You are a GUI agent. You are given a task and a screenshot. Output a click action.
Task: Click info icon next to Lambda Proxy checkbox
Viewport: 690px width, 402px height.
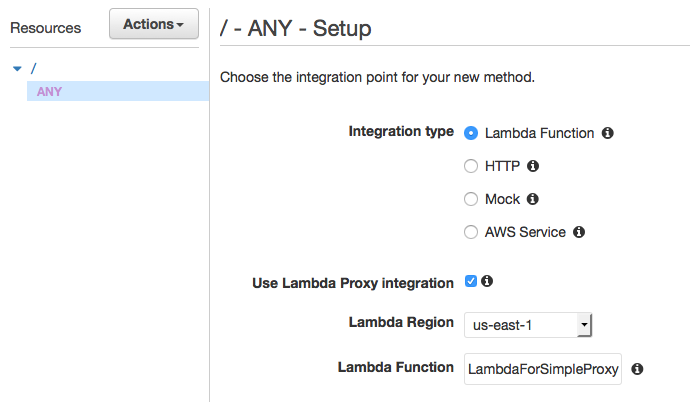coord(487,282)
